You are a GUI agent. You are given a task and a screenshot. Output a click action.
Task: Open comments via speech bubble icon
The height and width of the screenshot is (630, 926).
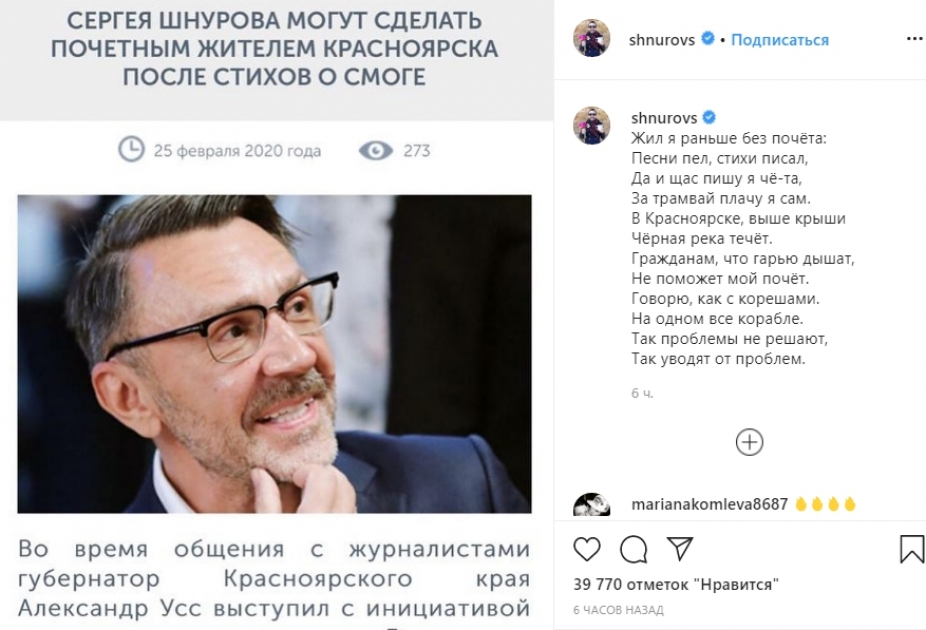coord(633,549)
